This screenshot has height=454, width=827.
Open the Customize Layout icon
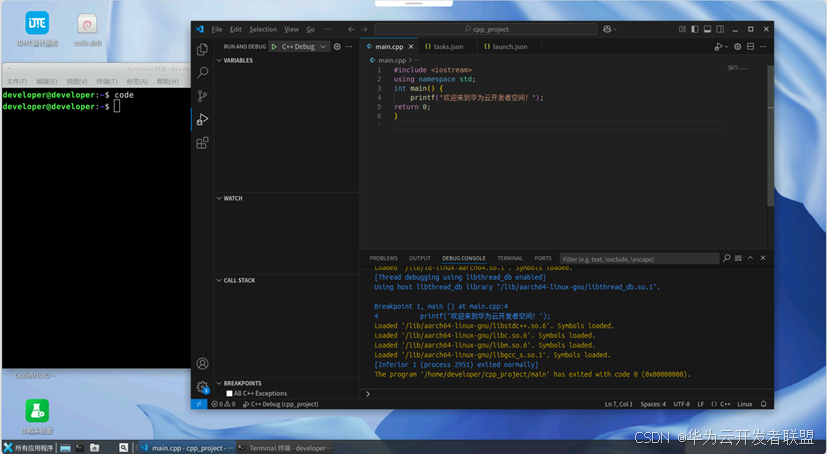tap(682, 29)
